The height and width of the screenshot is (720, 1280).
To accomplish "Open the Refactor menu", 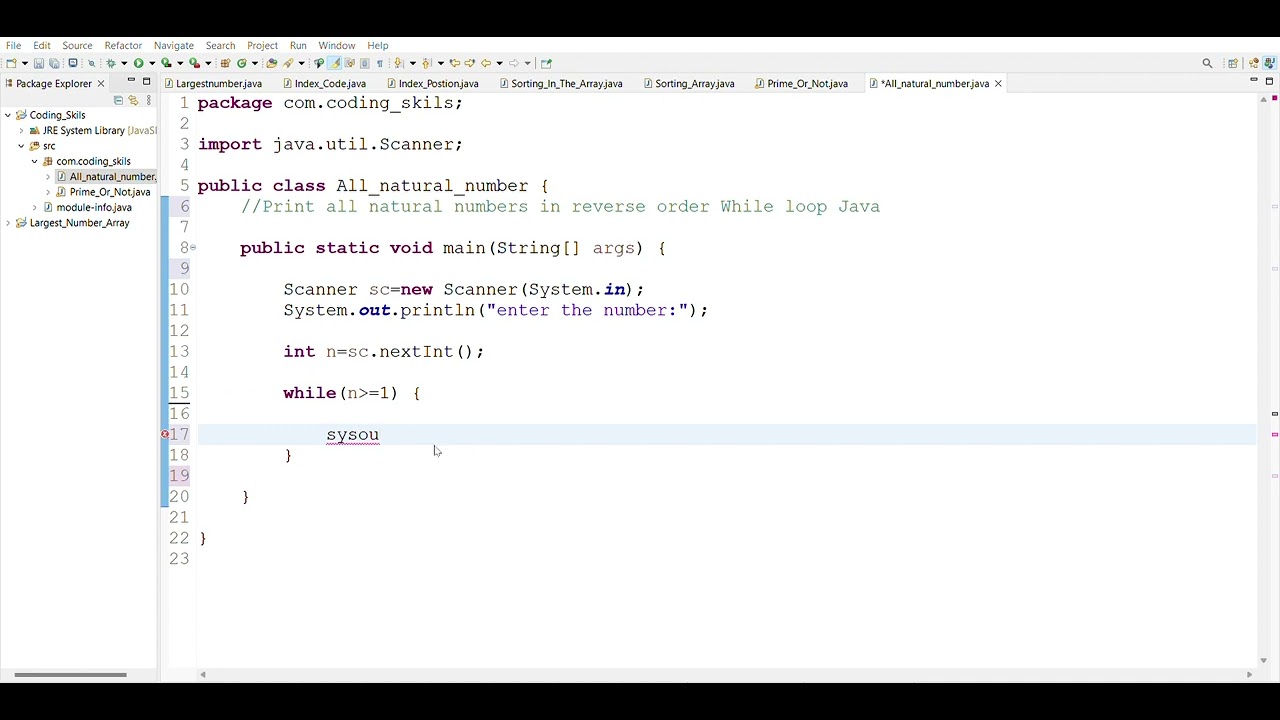I will 123,45.
